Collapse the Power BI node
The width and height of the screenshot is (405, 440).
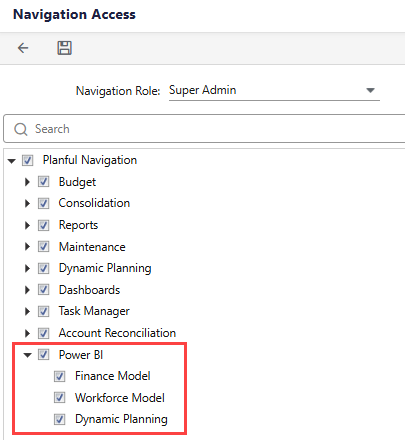pos(27,355)
